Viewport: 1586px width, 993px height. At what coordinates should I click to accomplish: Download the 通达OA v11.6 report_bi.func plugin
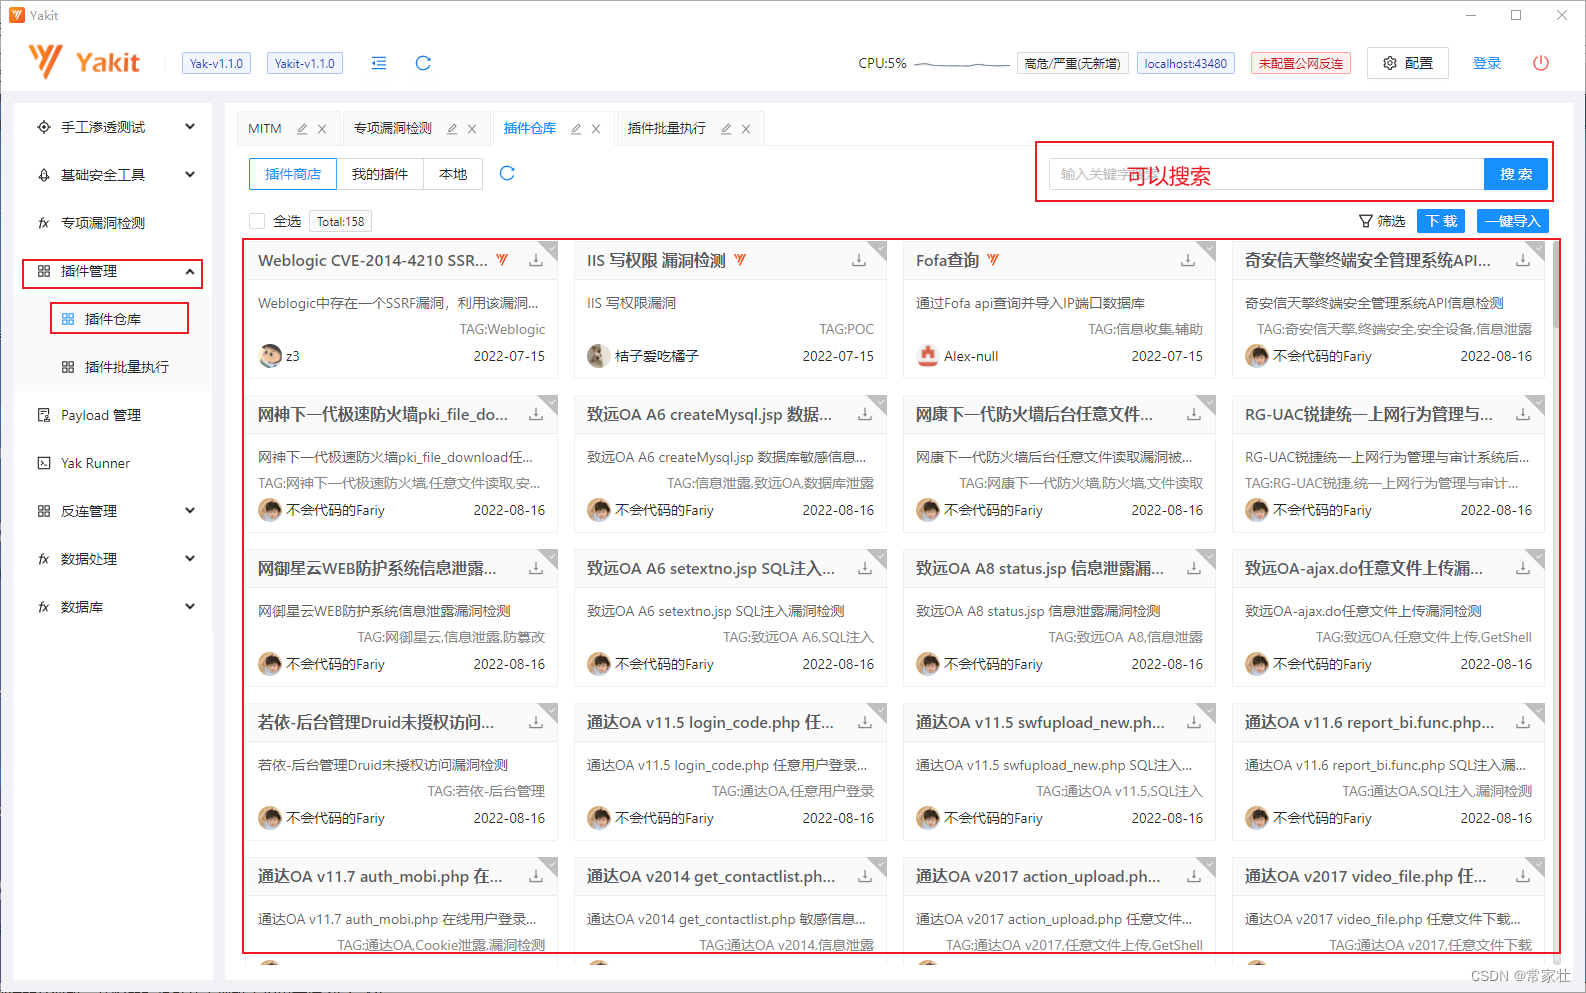click(x=1523, y=722)
